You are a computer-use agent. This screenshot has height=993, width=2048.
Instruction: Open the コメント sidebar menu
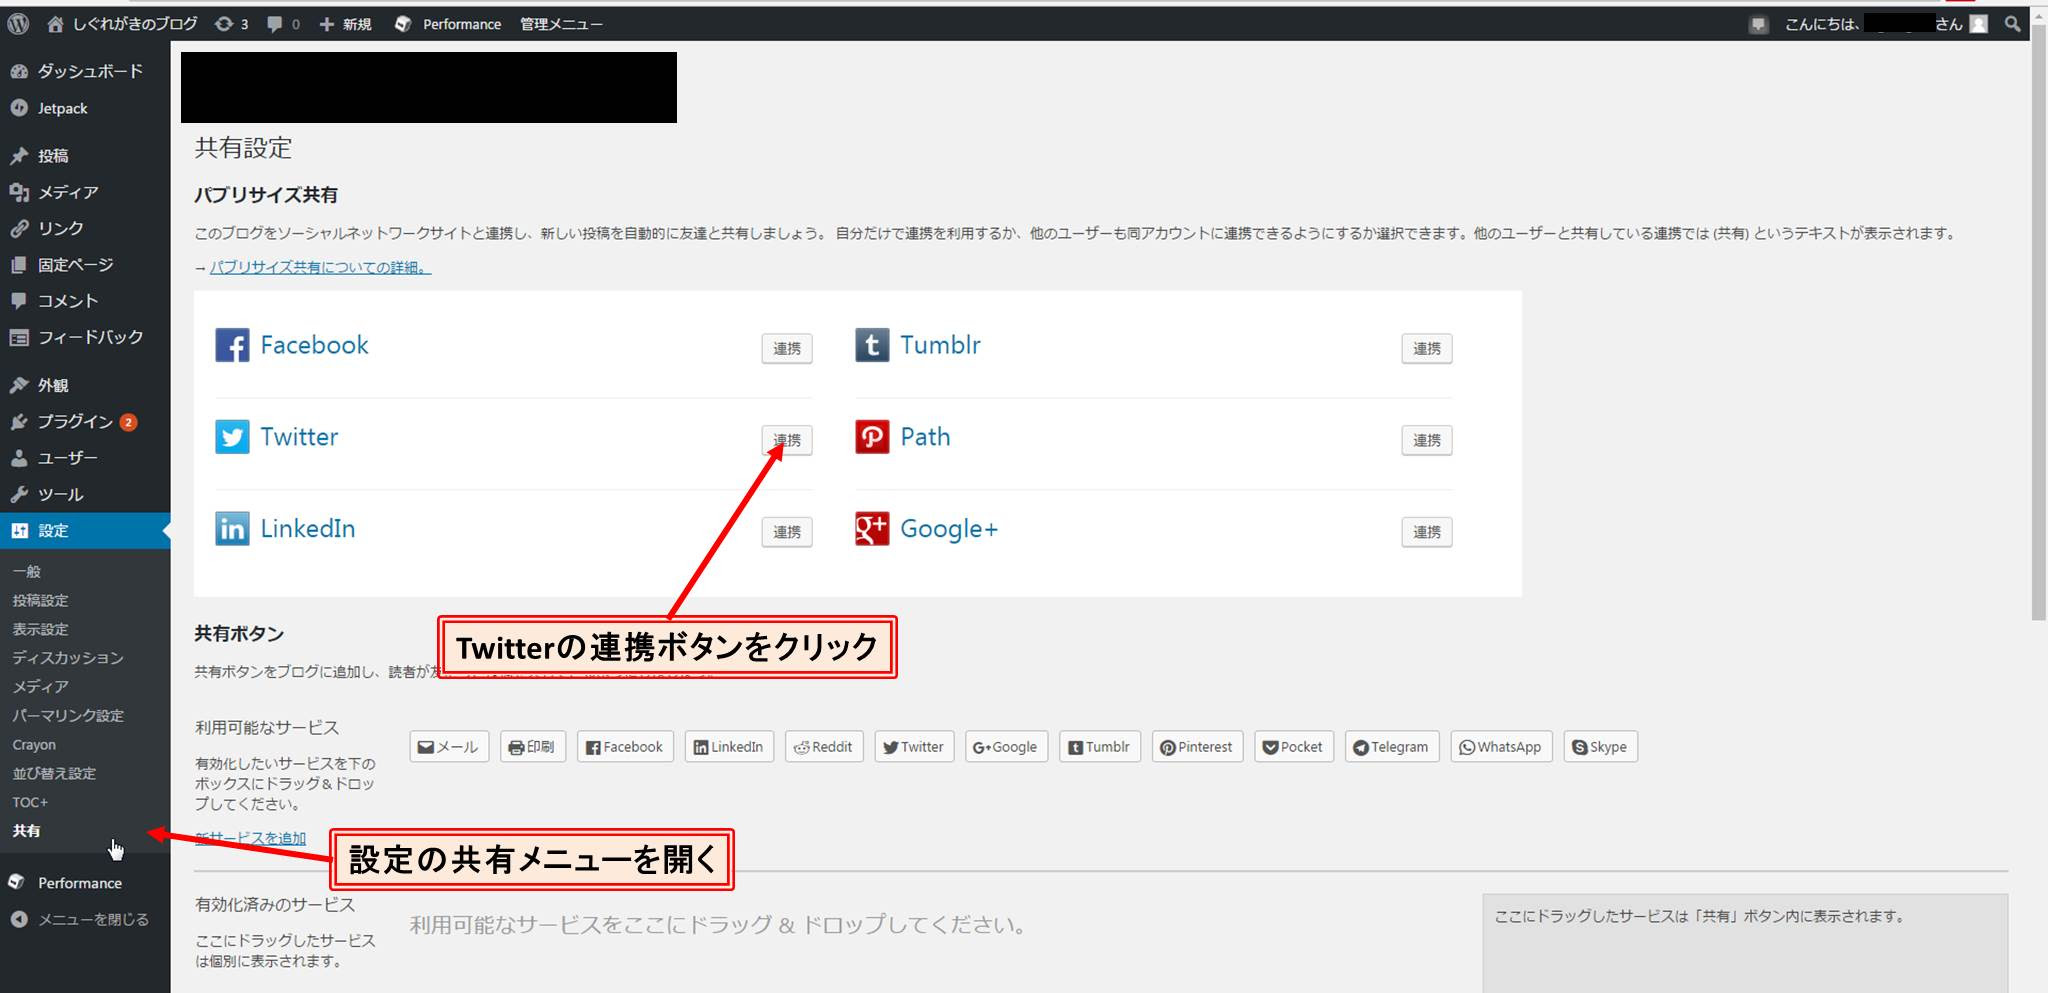coord(85,301)
